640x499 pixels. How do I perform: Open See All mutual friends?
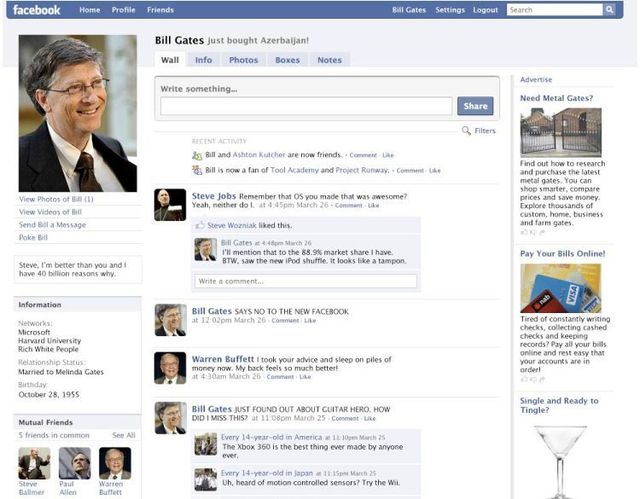tap(124, 435)
